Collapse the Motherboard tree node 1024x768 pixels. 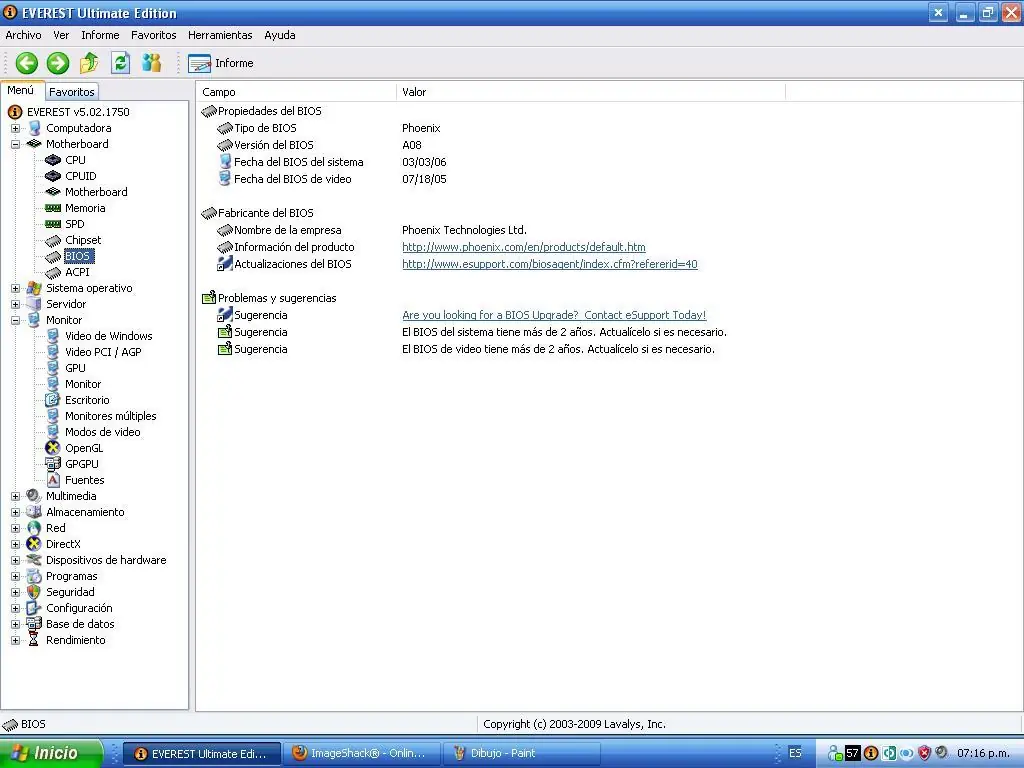[x=16, y=144]
